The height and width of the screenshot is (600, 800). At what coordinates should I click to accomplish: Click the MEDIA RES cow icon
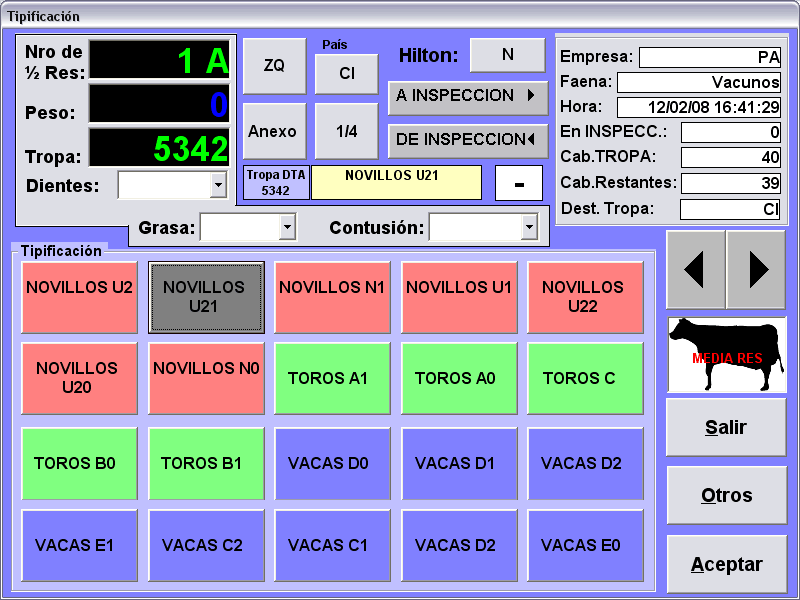click(x=727, y=355)
